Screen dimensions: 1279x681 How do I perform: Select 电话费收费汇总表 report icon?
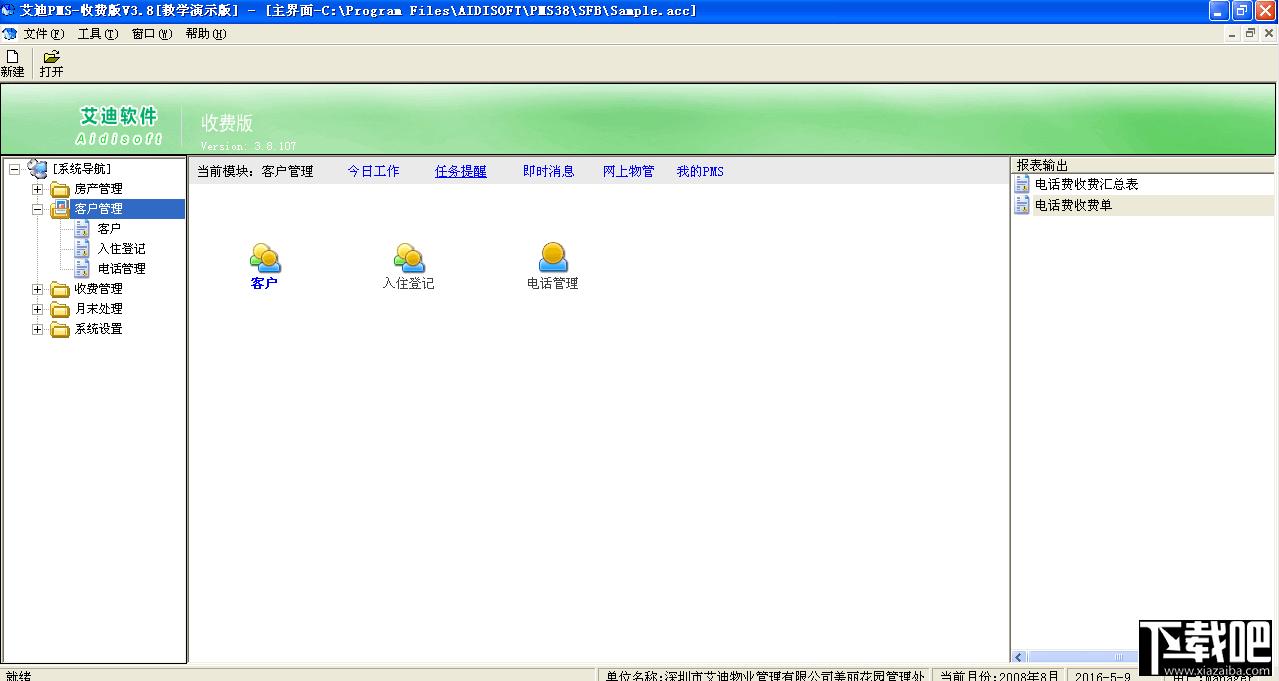1022,184
